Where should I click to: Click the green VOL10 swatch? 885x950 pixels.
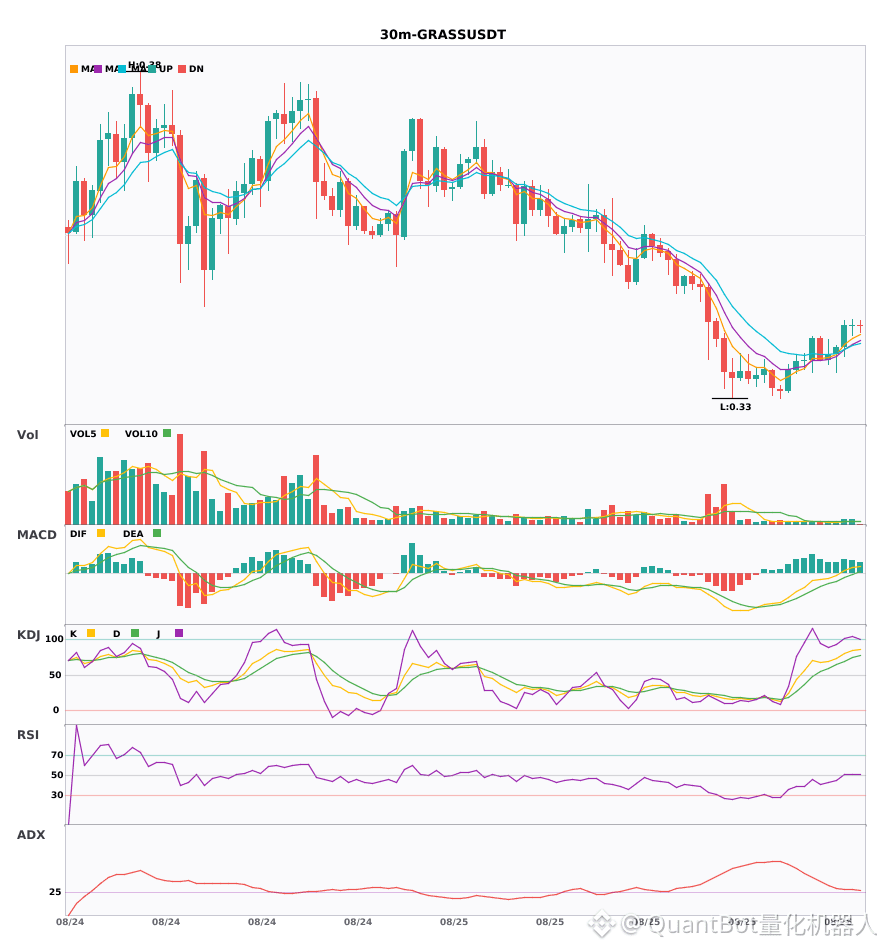pyautogui.click(x=167, y=433)
